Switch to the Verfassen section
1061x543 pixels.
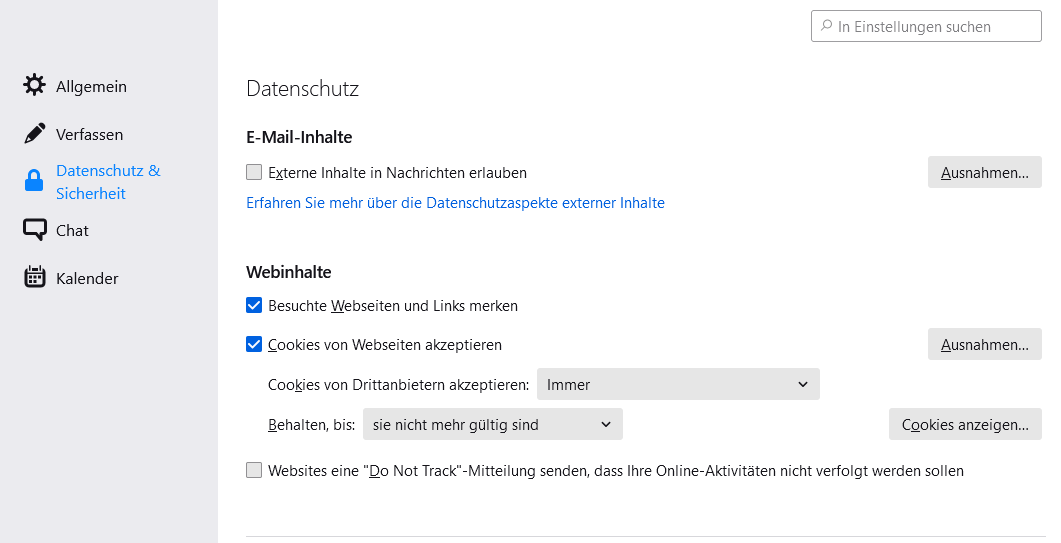pos(89,134)
